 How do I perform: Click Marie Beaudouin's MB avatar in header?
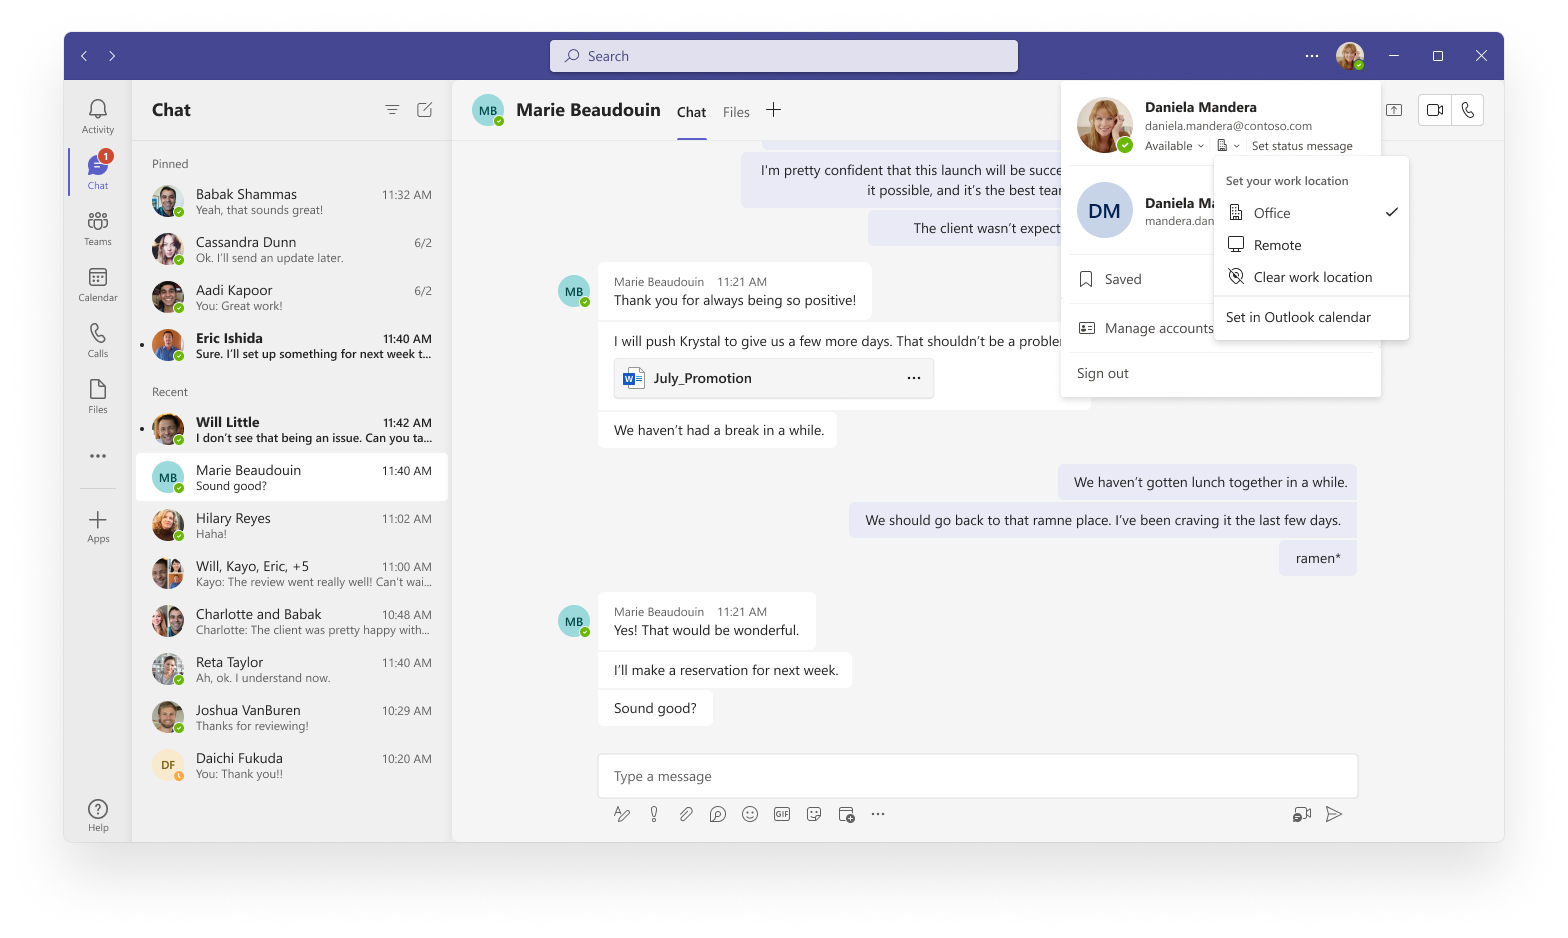(x=488, y=110)
